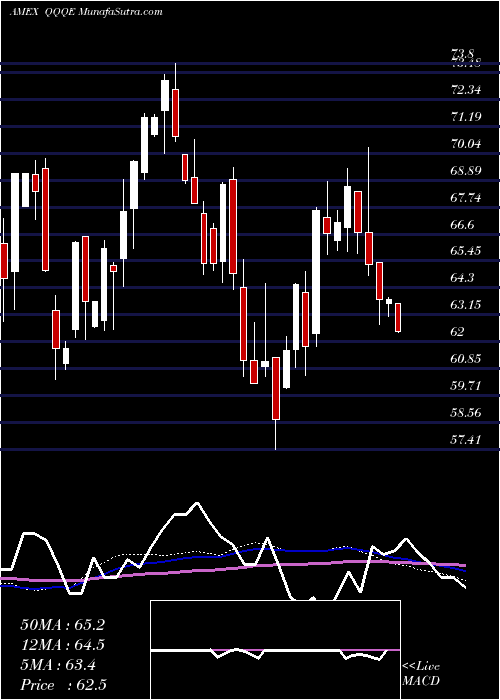
Task: Click the 67.74 price axis label
Action: click(x=466, y=197)
